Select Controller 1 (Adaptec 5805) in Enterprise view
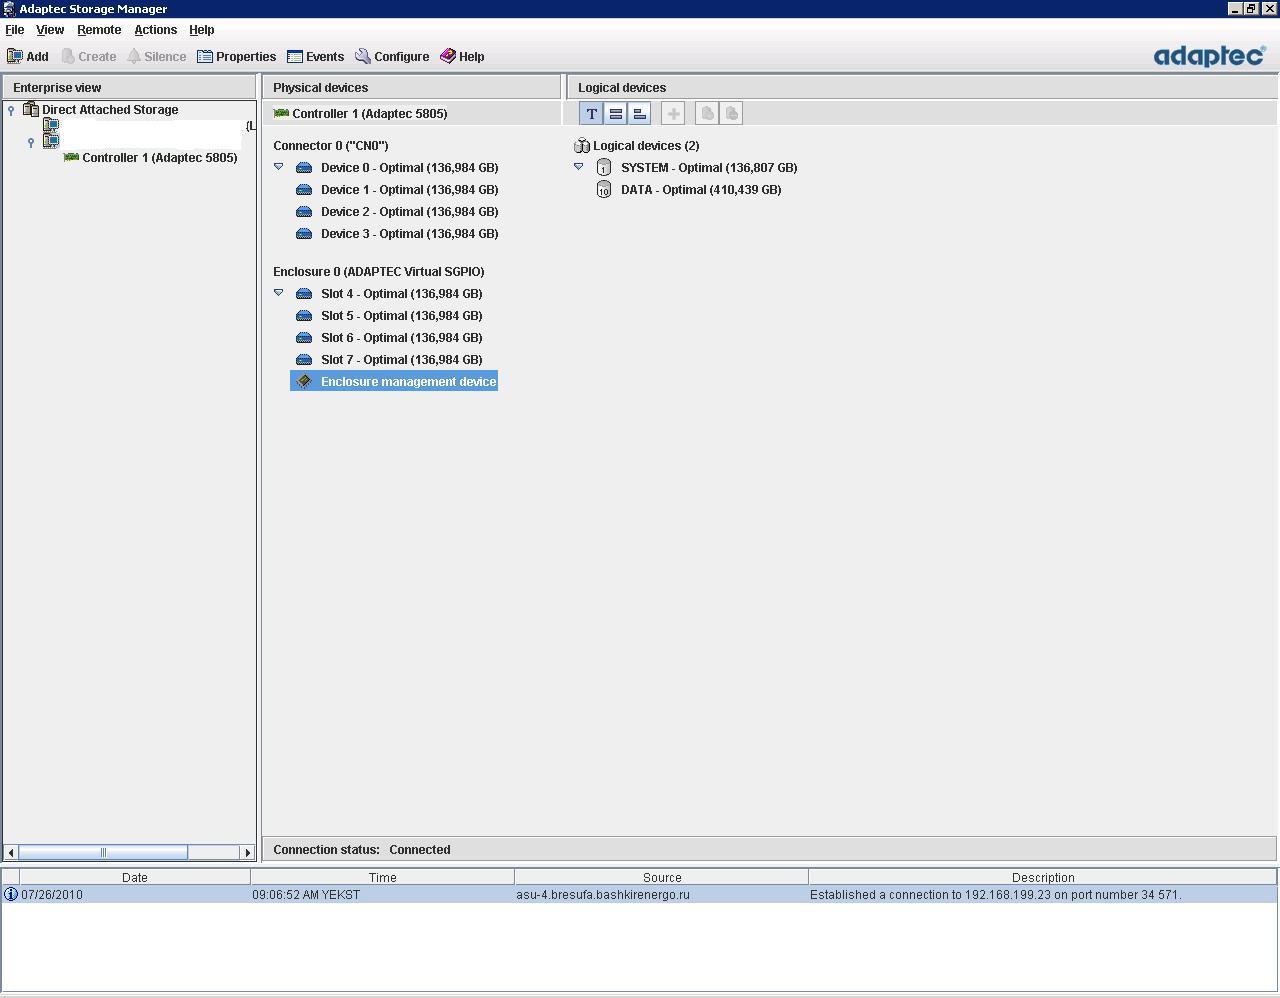This screenshot has width=1280, height=998. pyautogui.click(x=159, y=158)
